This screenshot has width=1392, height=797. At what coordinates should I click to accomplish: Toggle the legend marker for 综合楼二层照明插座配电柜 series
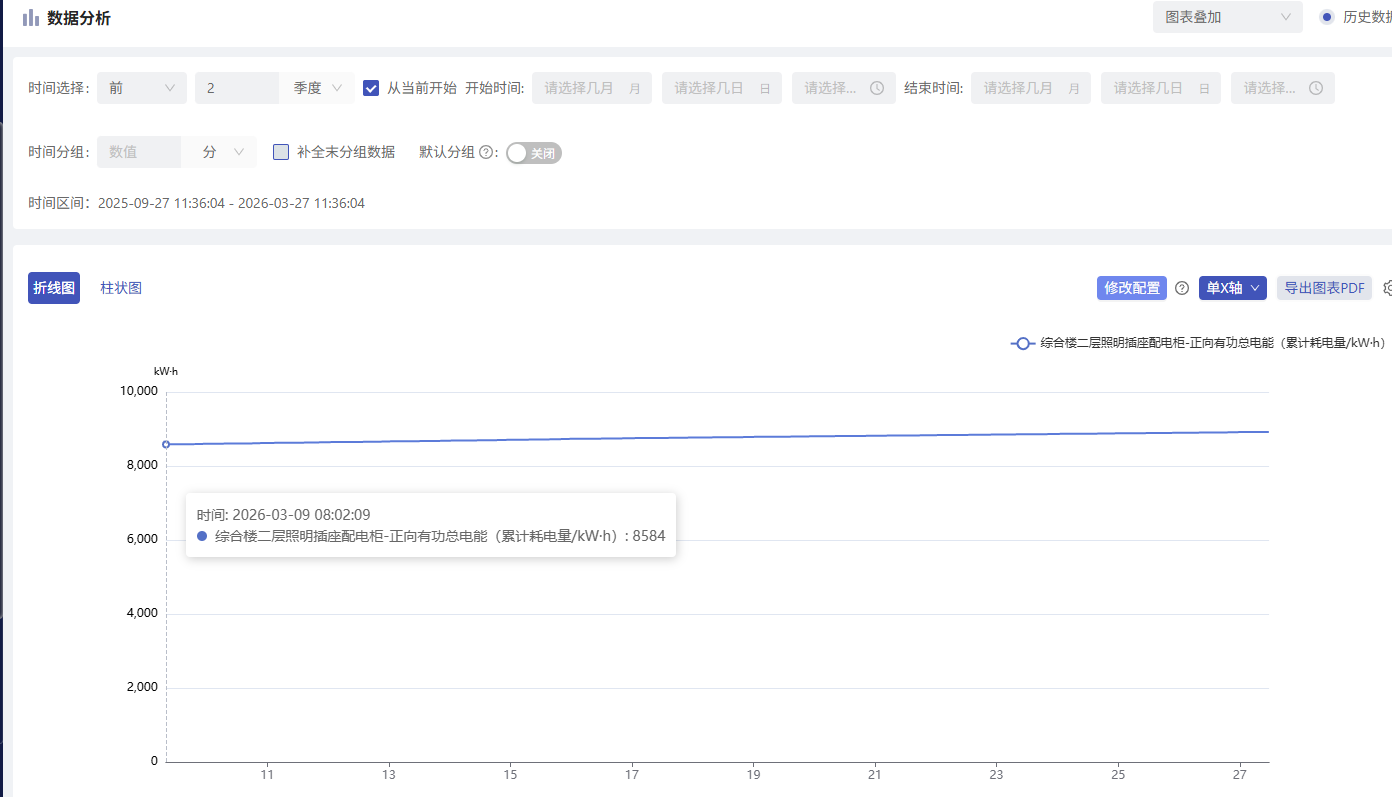point(1023,343)
